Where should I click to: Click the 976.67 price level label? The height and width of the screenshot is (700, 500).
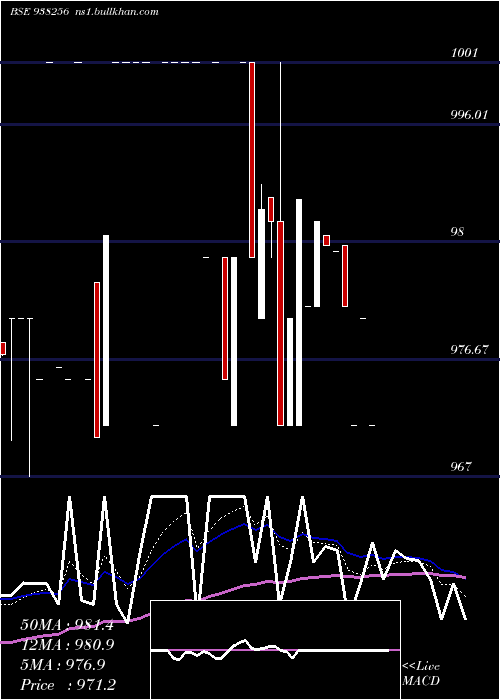coord(469,350)
